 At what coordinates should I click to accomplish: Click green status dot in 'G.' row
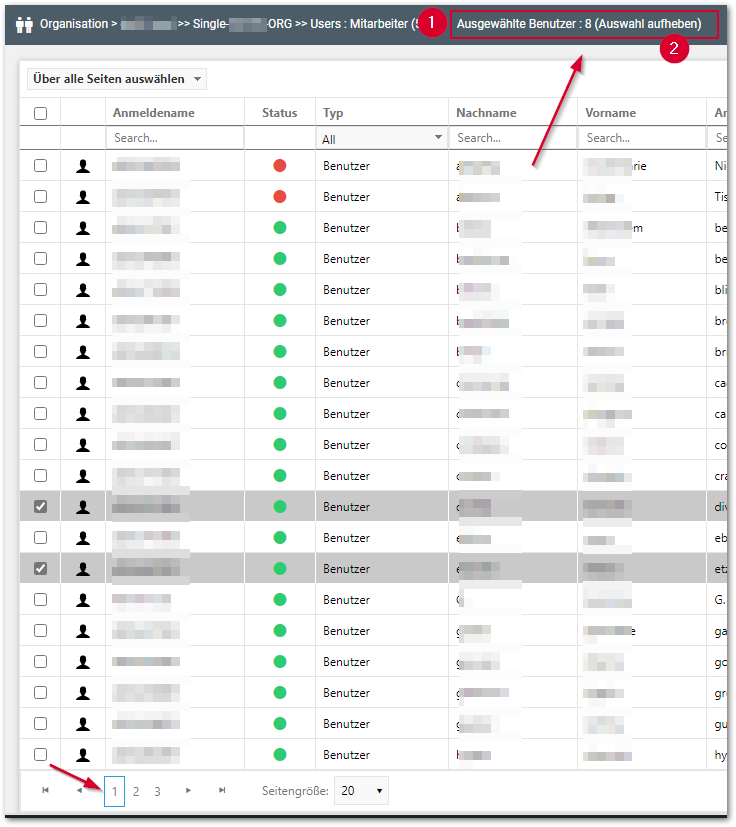280,600
